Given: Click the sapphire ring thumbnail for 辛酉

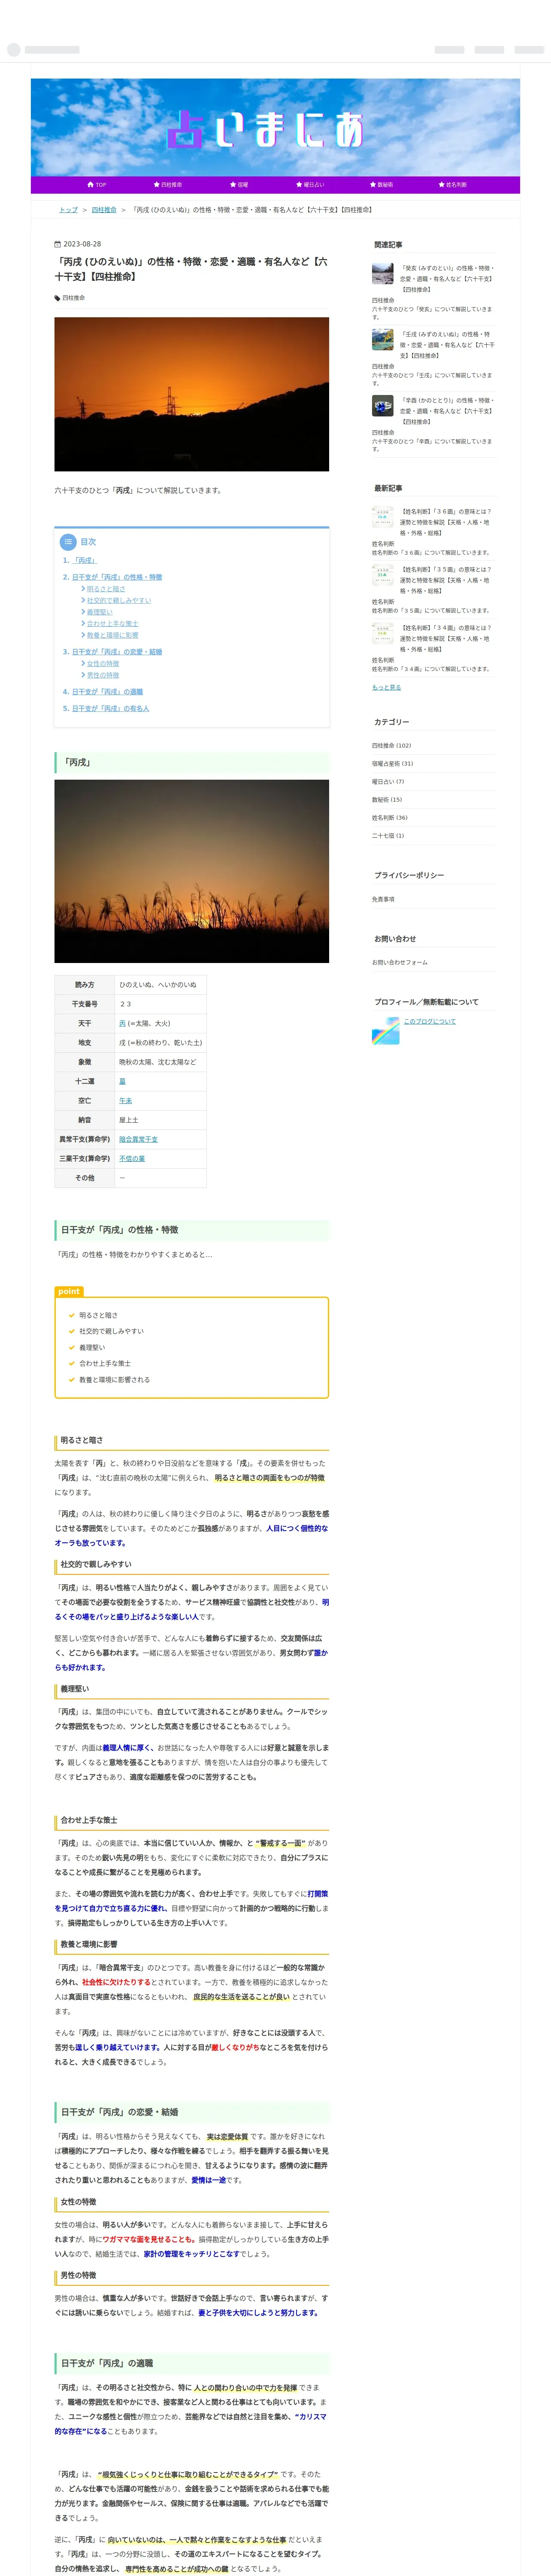Looking at the screenshot, I should 383,406.
